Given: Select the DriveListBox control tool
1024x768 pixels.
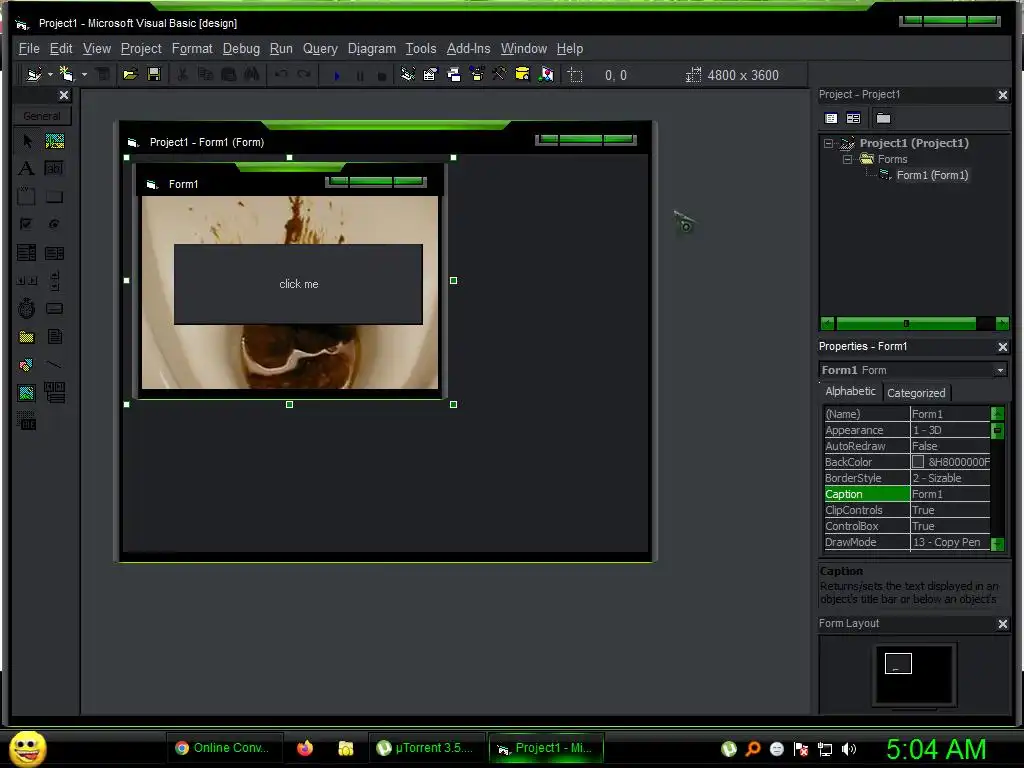Looking at the screenshot, I should 54,308.
